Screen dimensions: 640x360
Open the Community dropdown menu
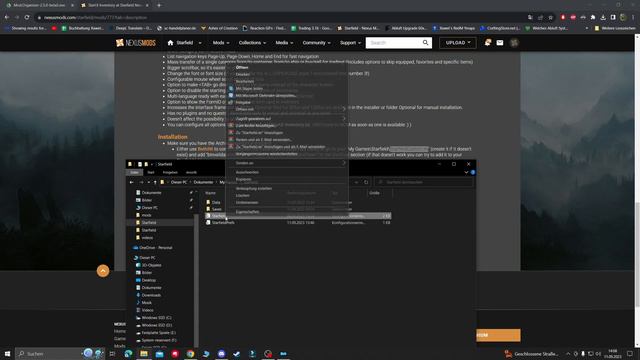[316, 42]
